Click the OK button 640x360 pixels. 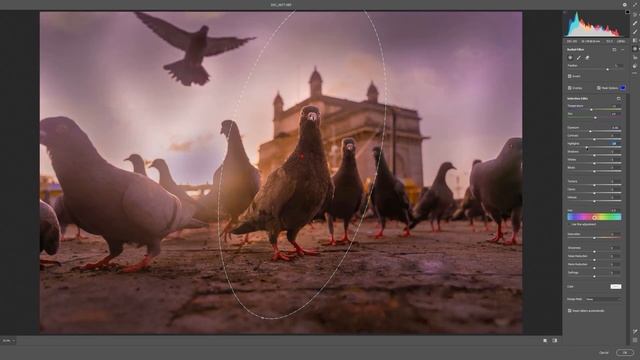pos(625,353)
